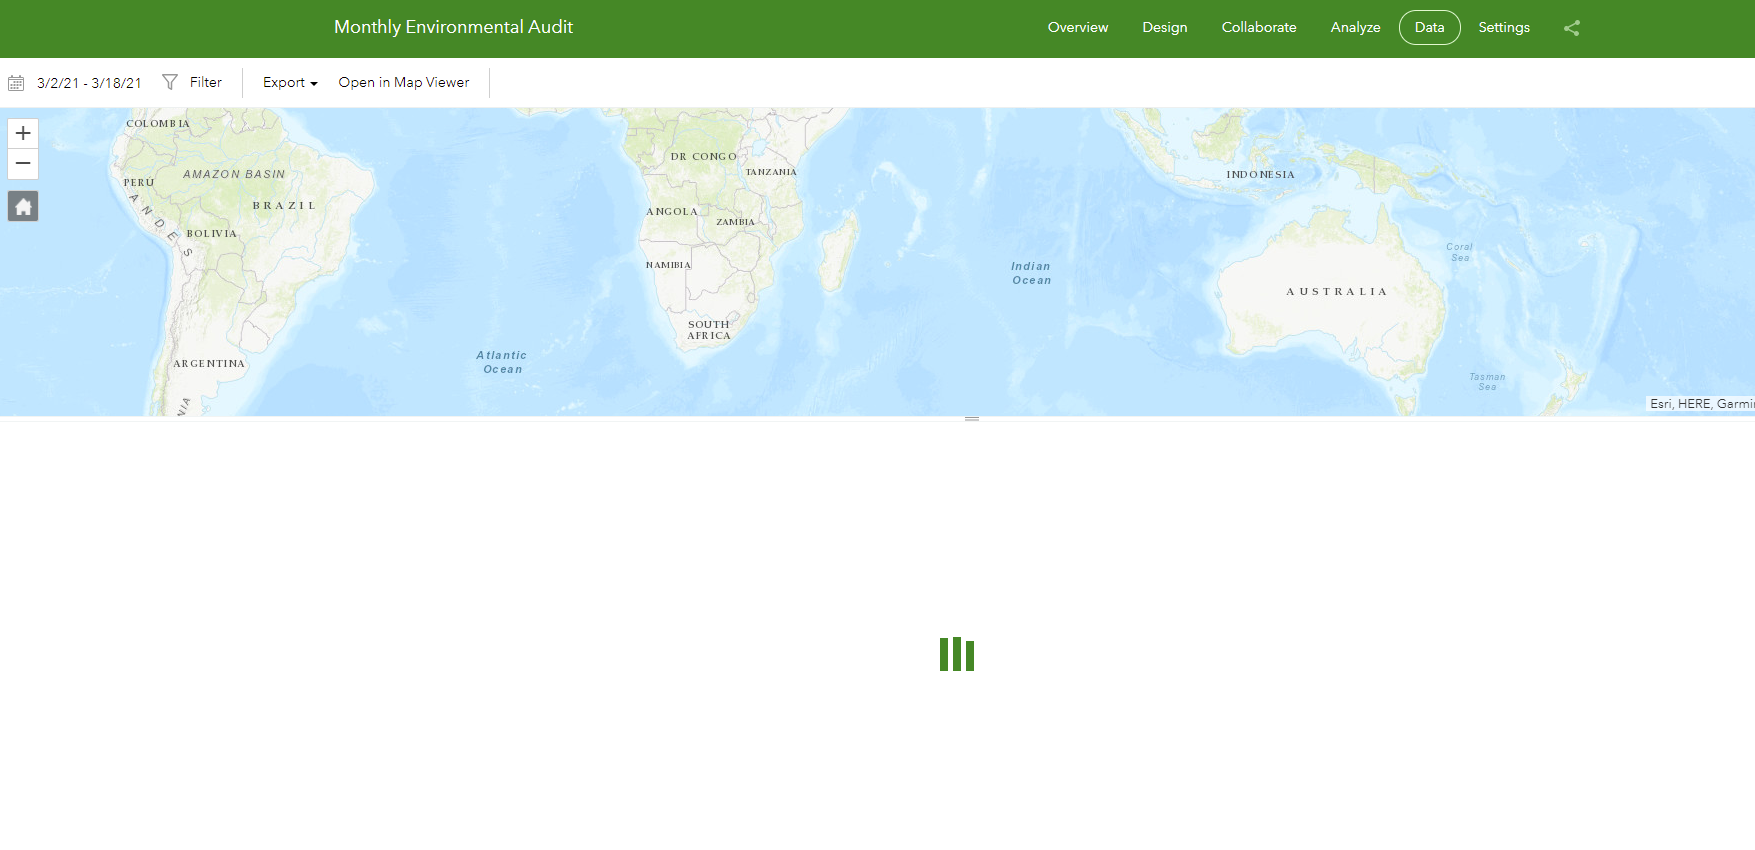Screen dimensions: 1755x850
Task: Click the ARGENTINA map label
Action: coord(209,364)
